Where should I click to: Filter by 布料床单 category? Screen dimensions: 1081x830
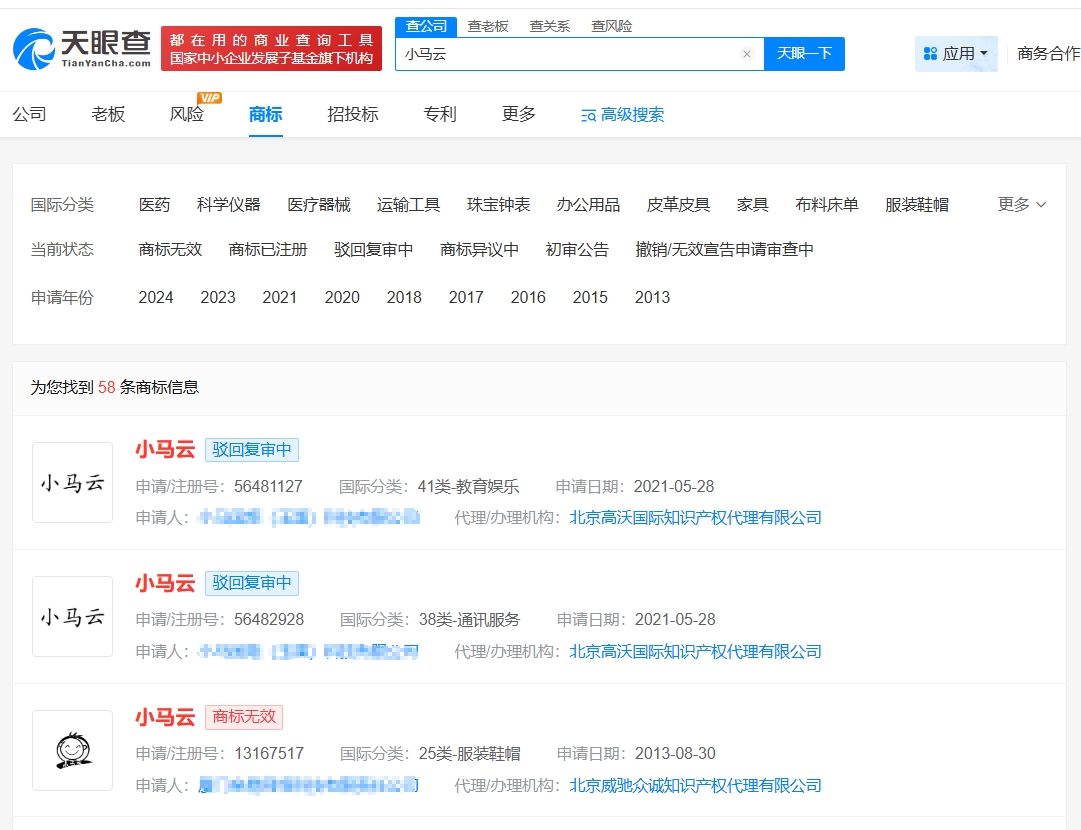827,205
